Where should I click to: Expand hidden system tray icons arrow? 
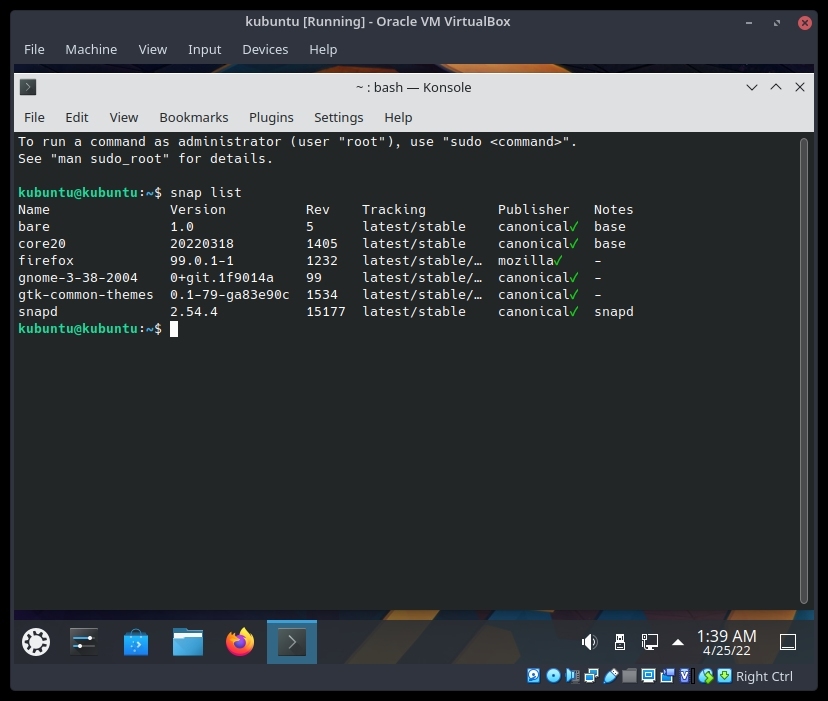[x=678, y=643]
